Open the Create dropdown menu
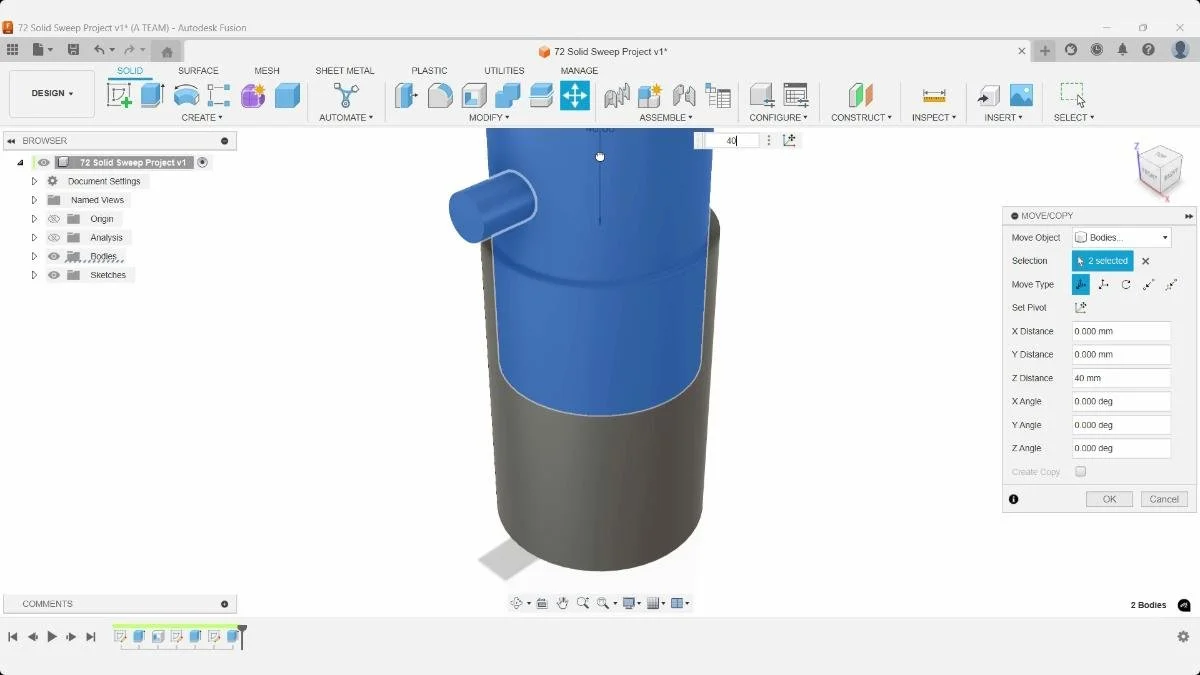The width and height of the screenshot is (1200, 675). [x=202, y=118]
